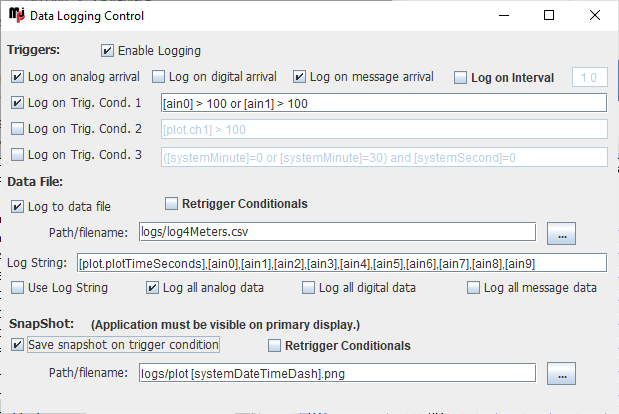This screenshot has height=414, width=619.
Task: Uncheck Log to data file
Action: tap(17, 206)
